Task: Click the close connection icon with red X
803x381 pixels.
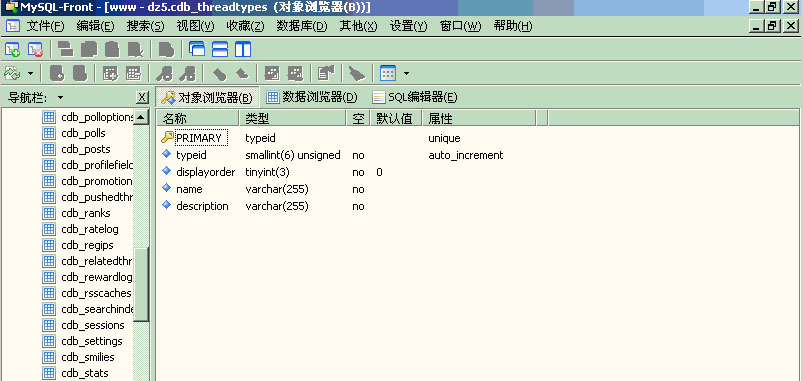Action: 35,50
